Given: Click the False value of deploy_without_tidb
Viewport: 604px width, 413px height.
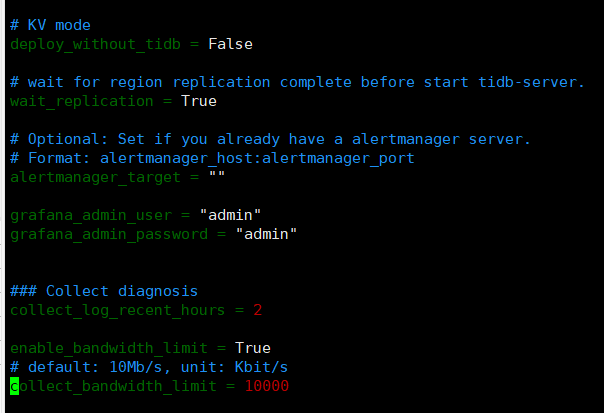Looking at the screenshot, I should tap(230, 43).
